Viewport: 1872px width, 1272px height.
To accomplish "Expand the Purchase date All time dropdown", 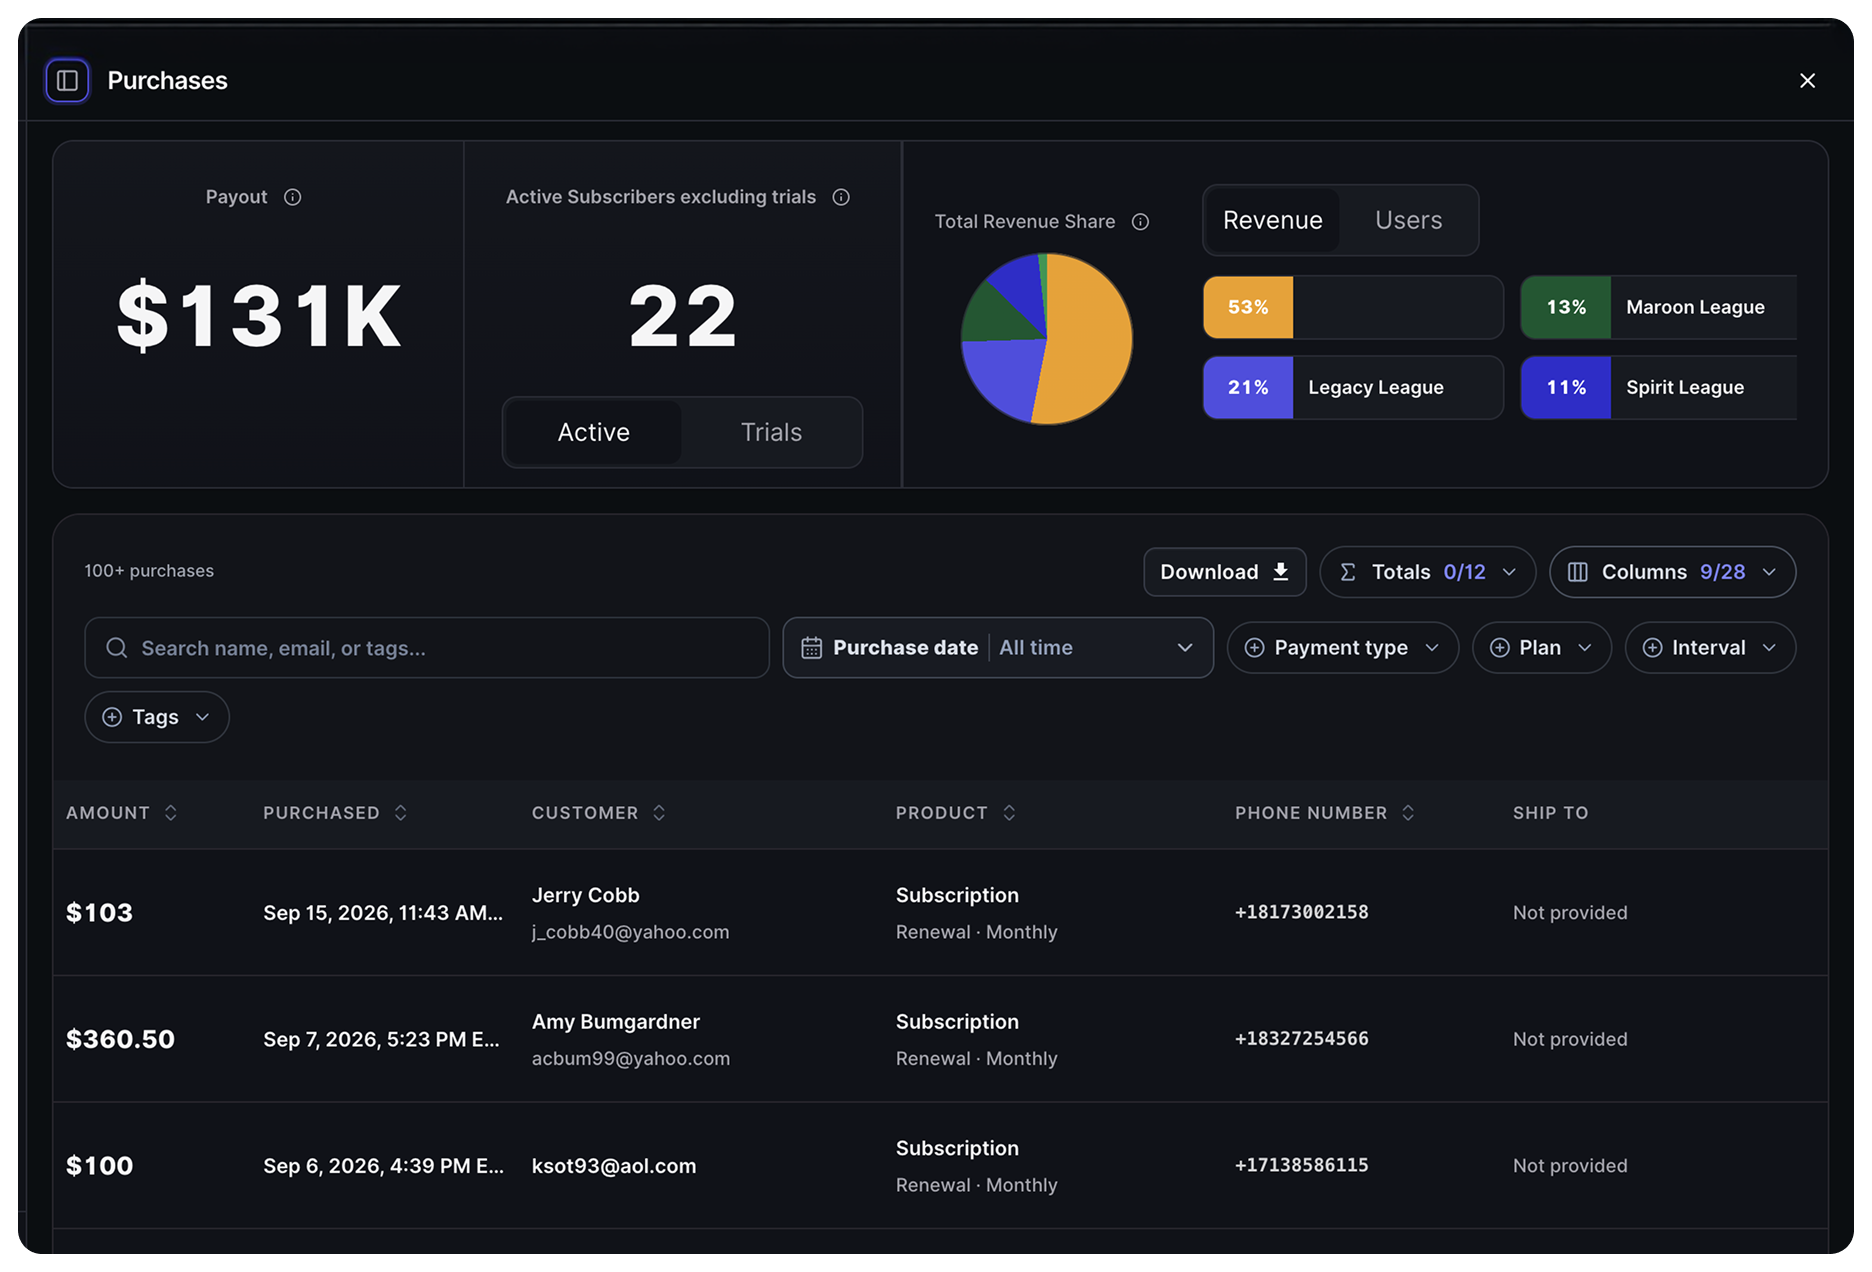I will pos(998,648).
